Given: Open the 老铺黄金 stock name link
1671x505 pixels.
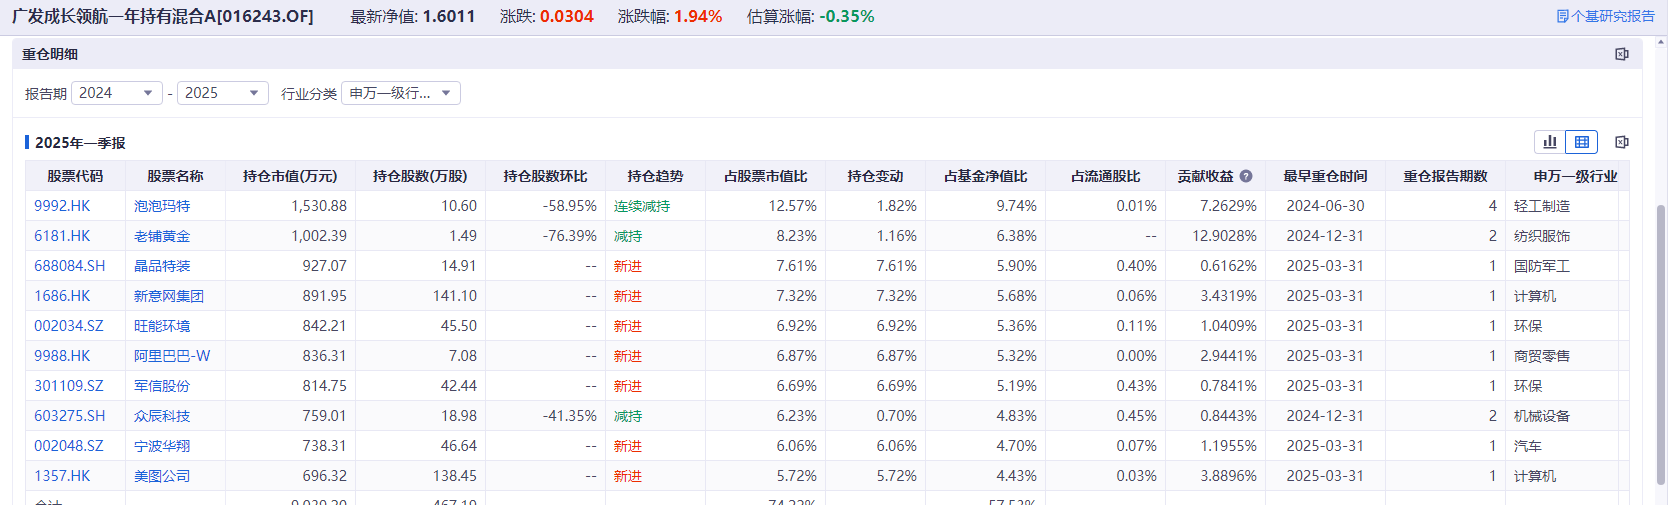Looking at the screenshot, I should pyautogui.click(x=162, y=236).
